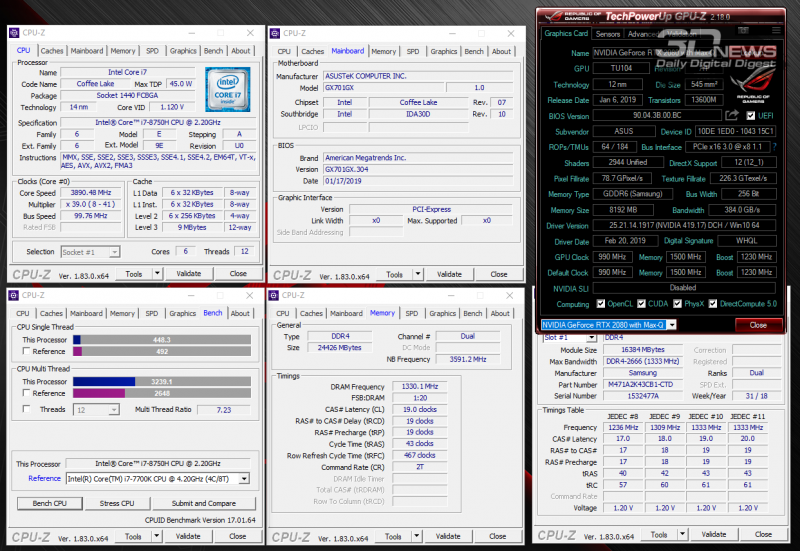The image size is (800, 551).
Task: Click the CPU-Z title icon in the Bench window
Action: tap(14, 295)
